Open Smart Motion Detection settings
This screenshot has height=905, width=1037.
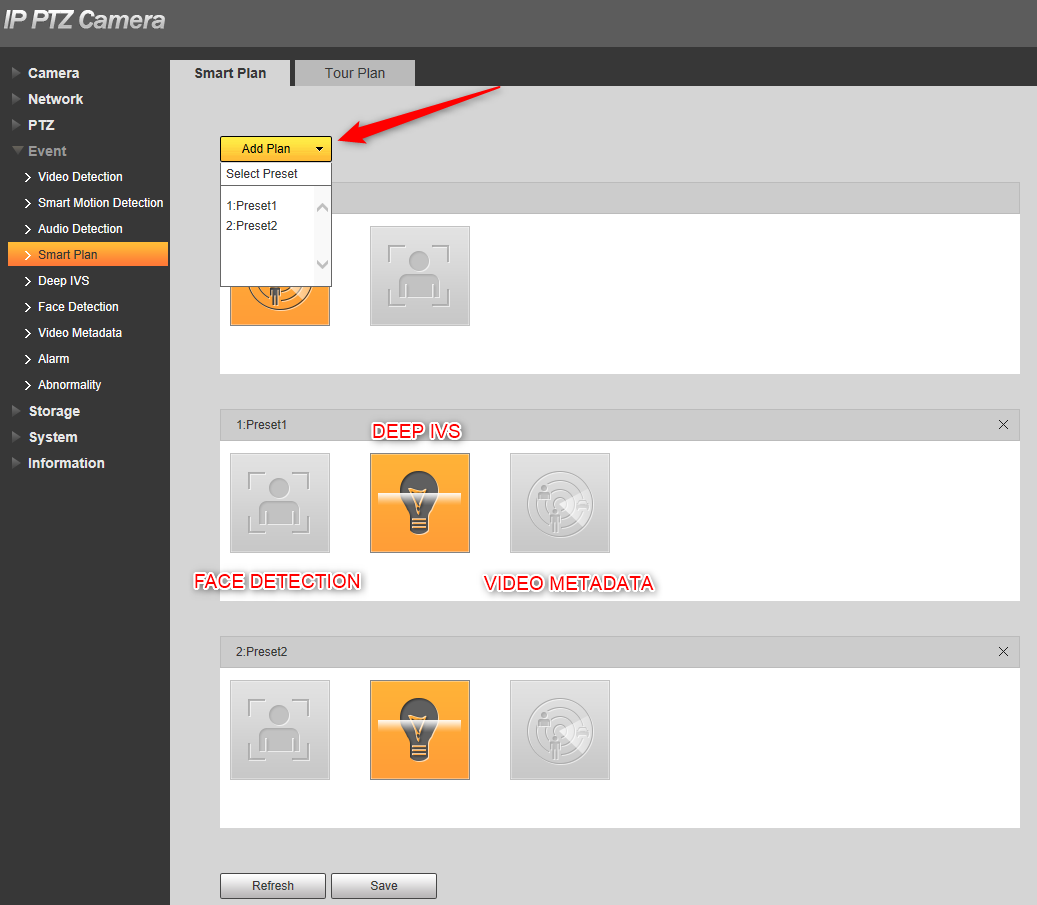100,202
